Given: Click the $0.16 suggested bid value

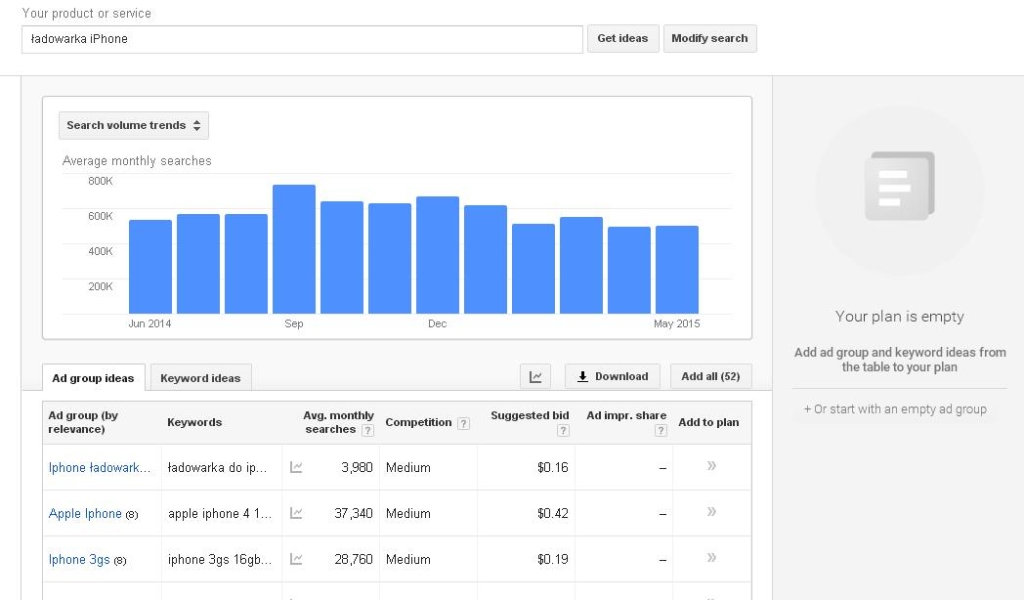Looking at the screenshot, I should tap(552, 467).
